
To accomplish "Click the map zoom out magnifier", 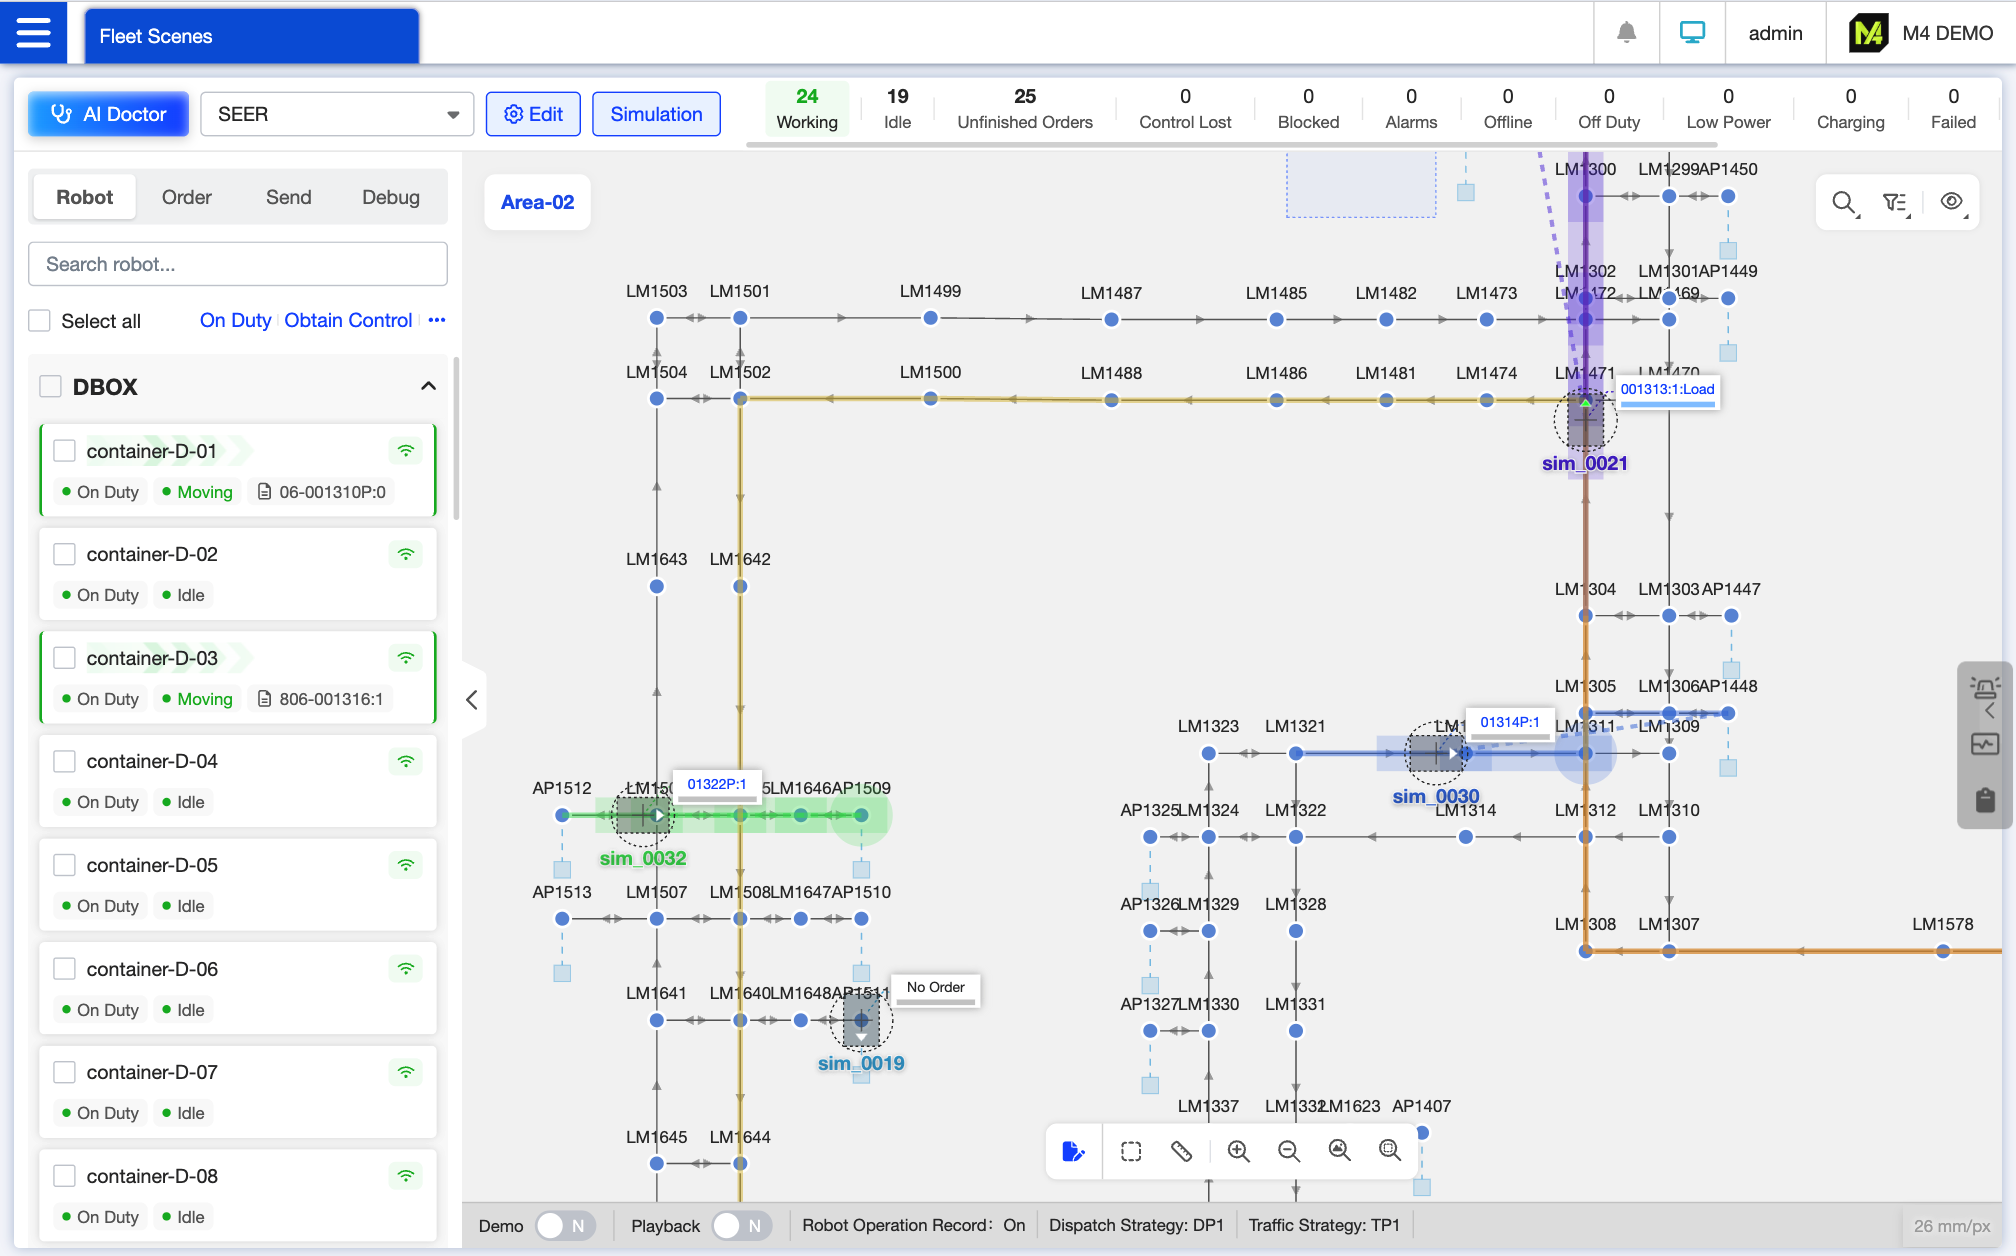I will (1288, 1151).
